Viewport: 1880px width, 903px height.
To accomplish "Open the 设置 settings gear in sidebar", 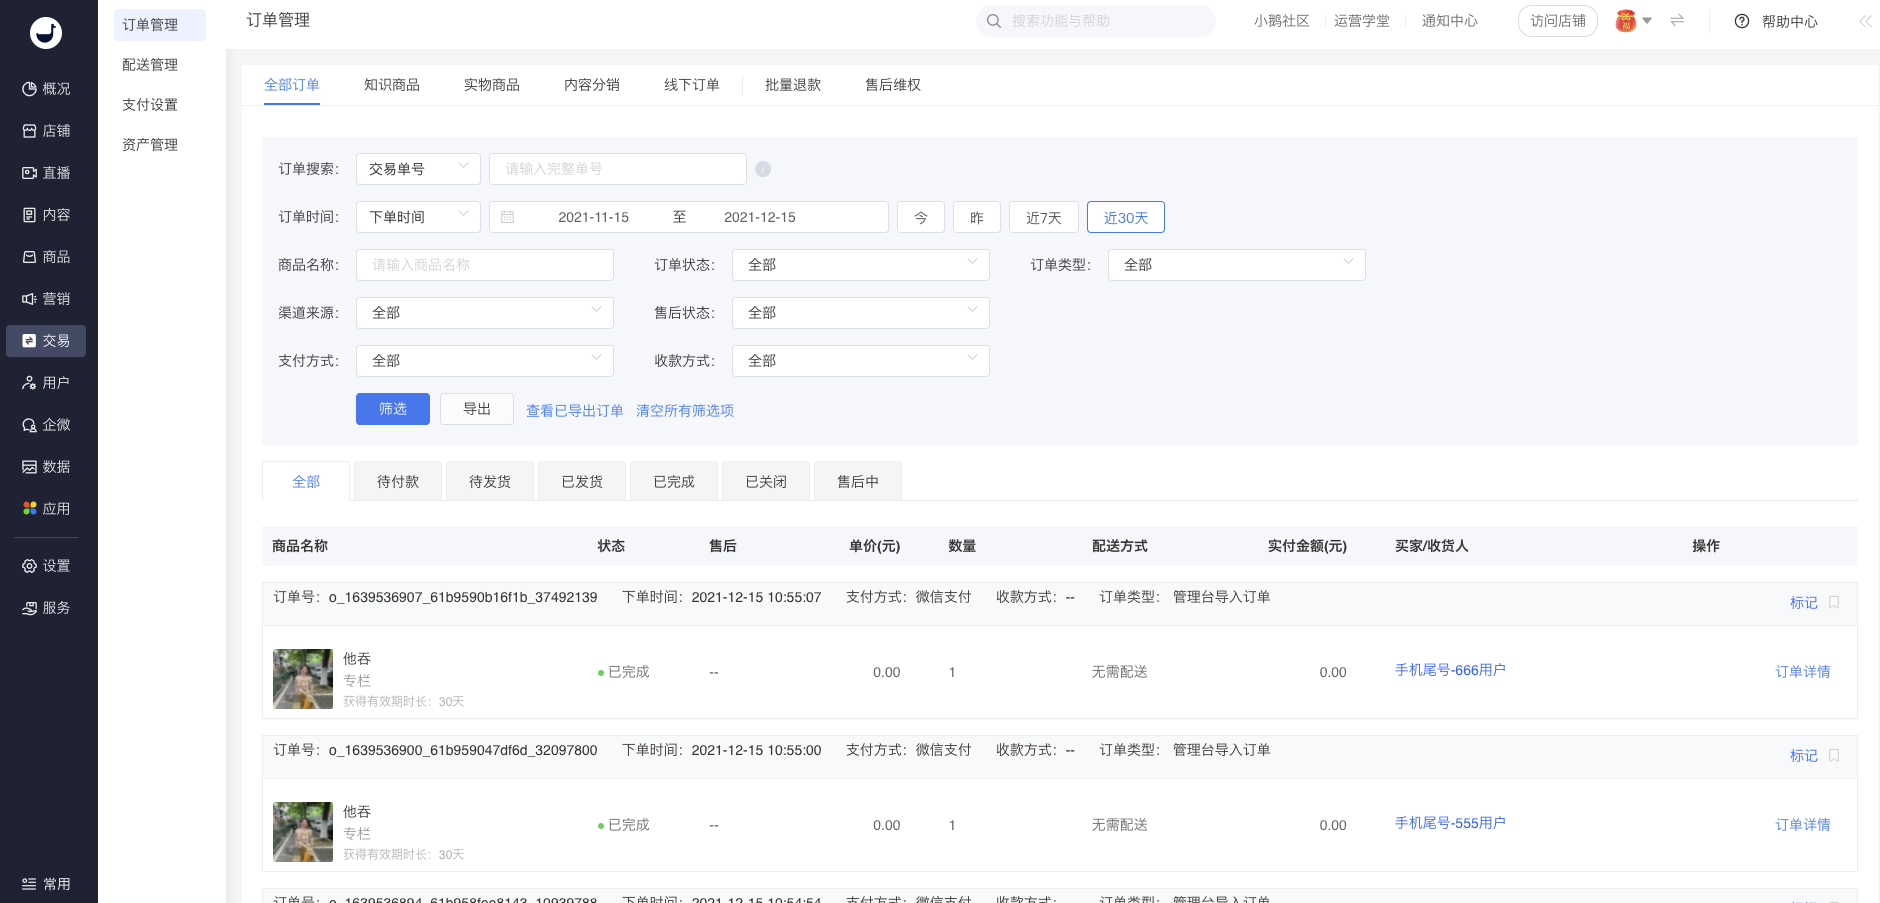I will point(30,566).
